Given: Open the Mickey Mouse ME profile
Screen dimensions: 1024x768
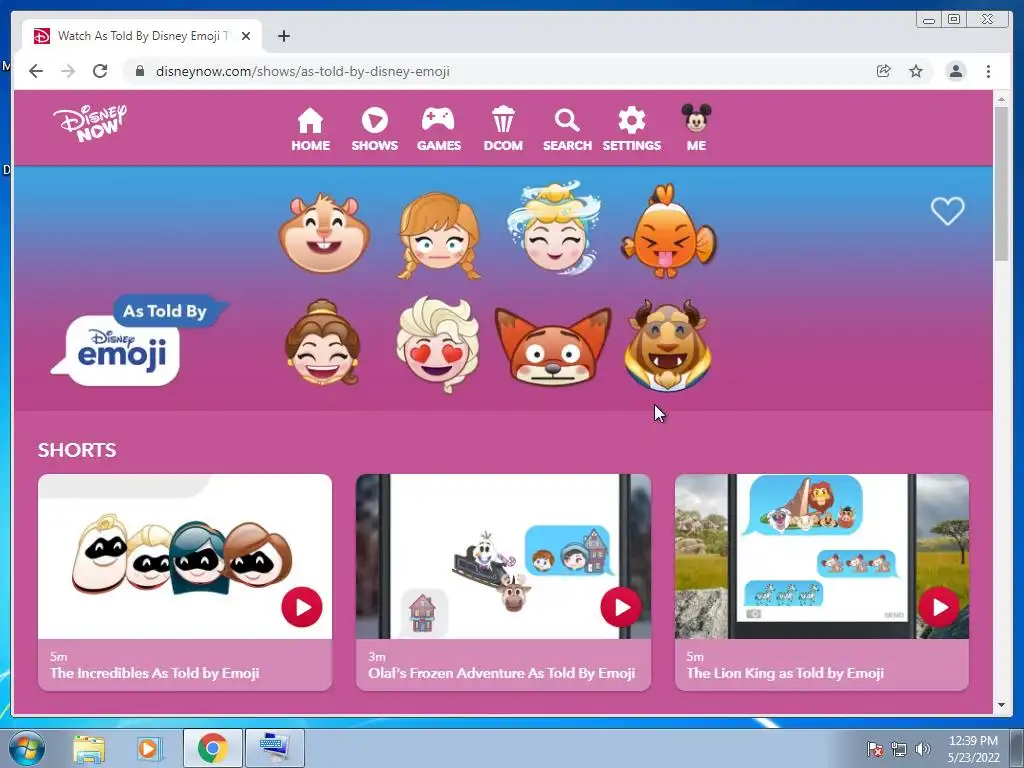Looking at the screenshot, I should pos(696,128).
